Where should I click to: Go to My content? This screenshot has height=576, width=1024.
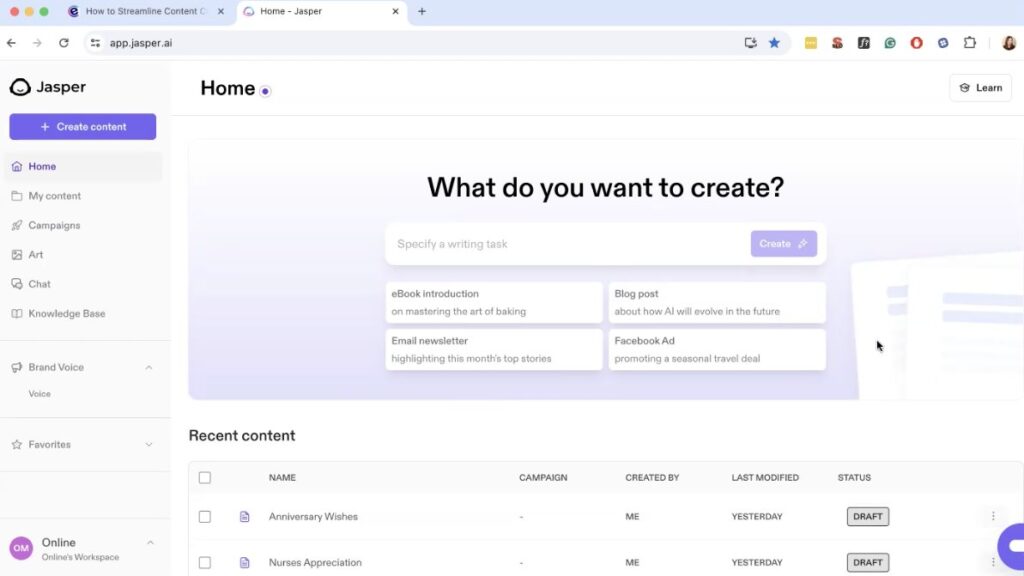pos(52,196)
